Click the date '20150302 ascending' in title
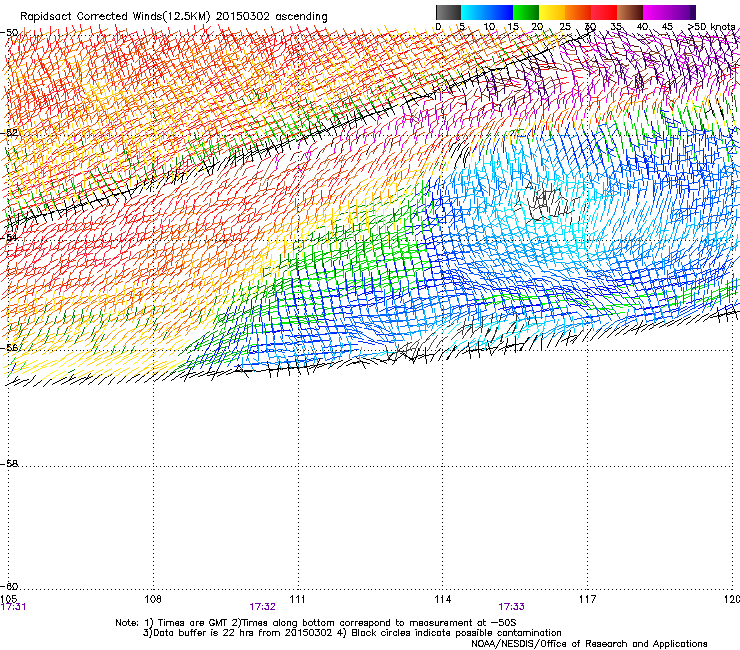Image resolution: width=740 pixels, height=650 pixels. pos(271,16)
